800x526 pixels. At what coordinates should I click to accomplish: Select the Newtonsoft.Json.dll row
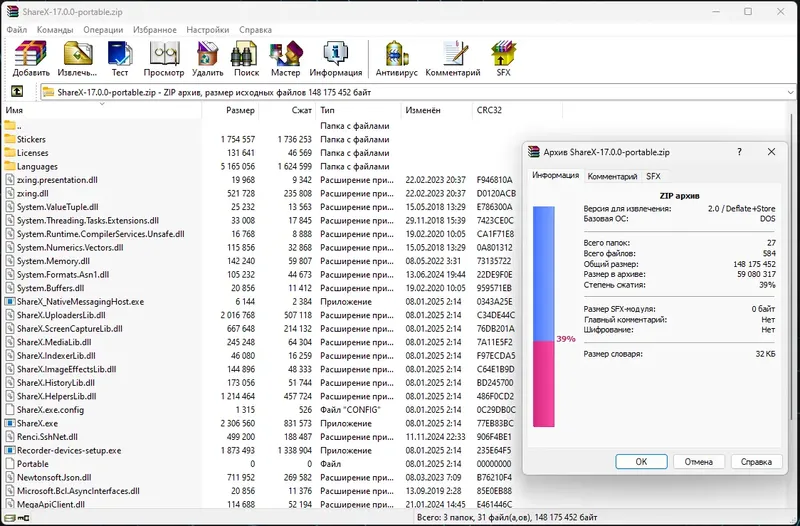260,477
